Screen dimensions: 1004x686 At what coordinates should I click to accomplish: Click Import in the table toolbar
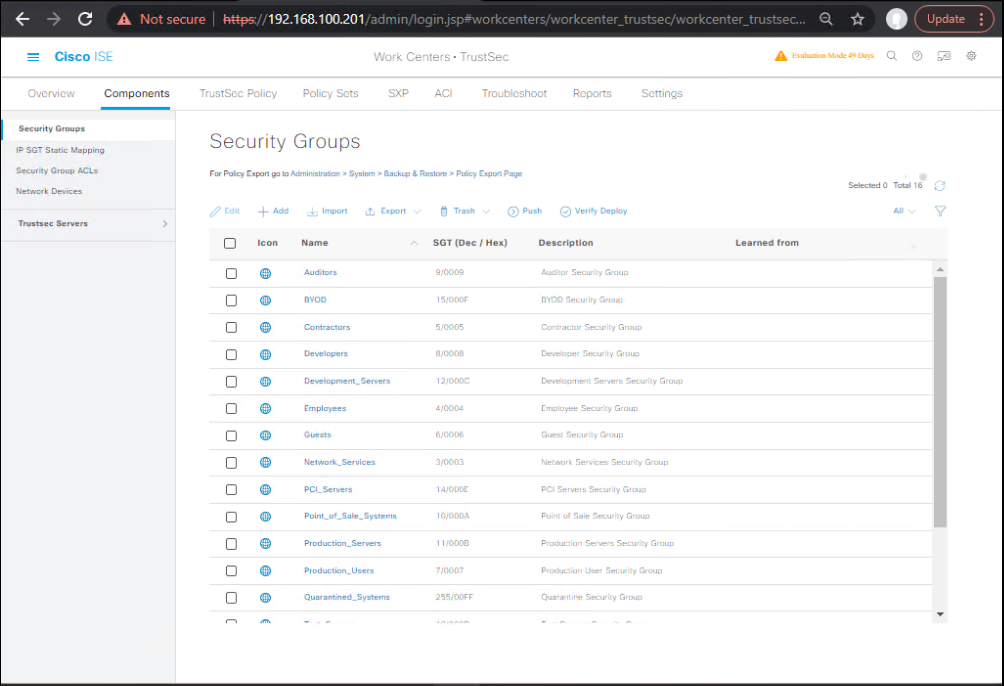pyautogui.click(x=327, y=211)
